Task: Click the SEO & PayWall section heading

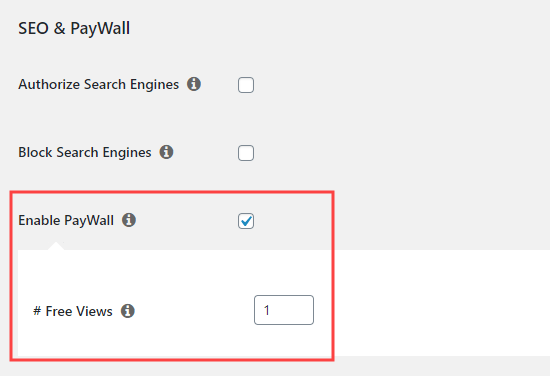Action: 74,28
